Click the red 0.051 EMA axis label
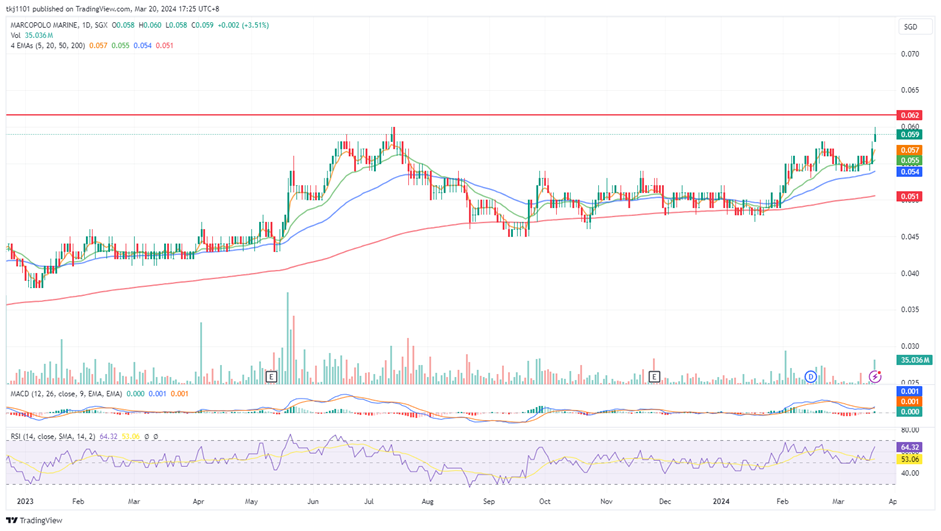 [x=910, y=197]
